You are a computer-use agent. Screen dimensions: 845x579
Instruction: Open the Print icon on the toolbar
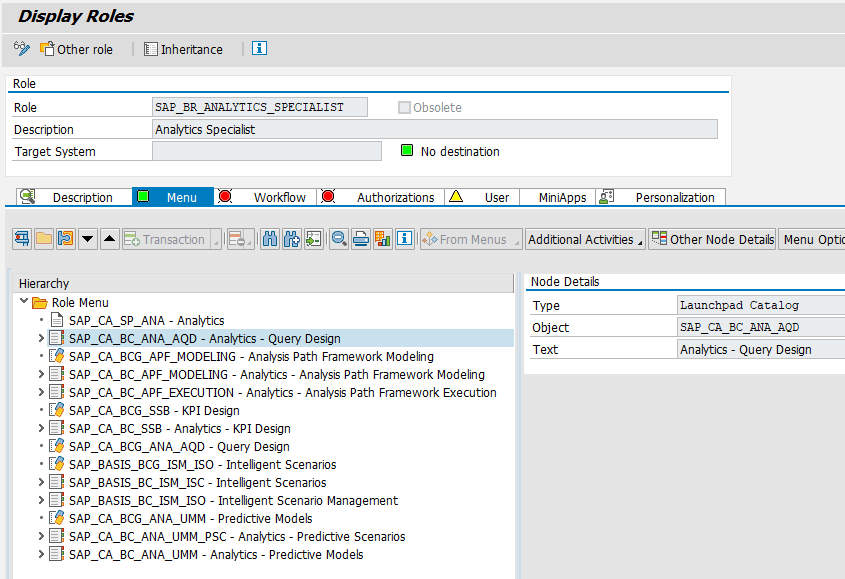(359, 240)
